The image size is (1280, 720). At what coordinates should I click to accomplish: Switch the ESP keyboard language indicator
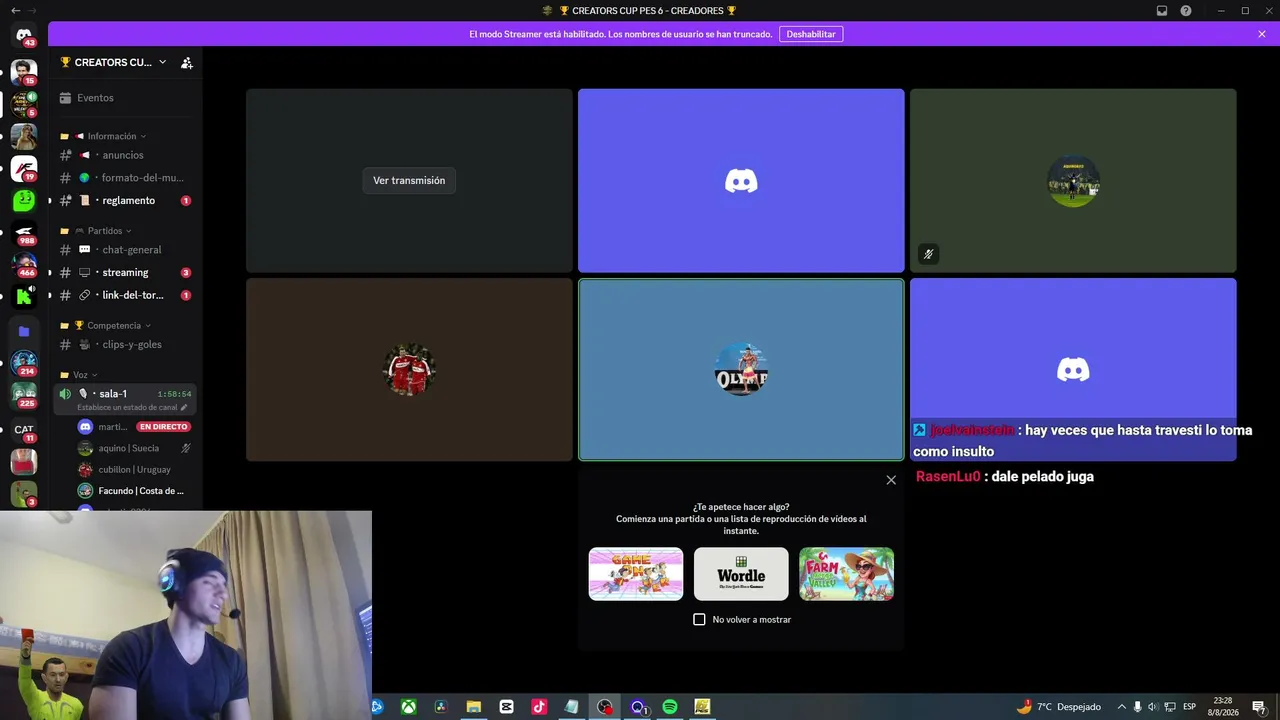1189,707
